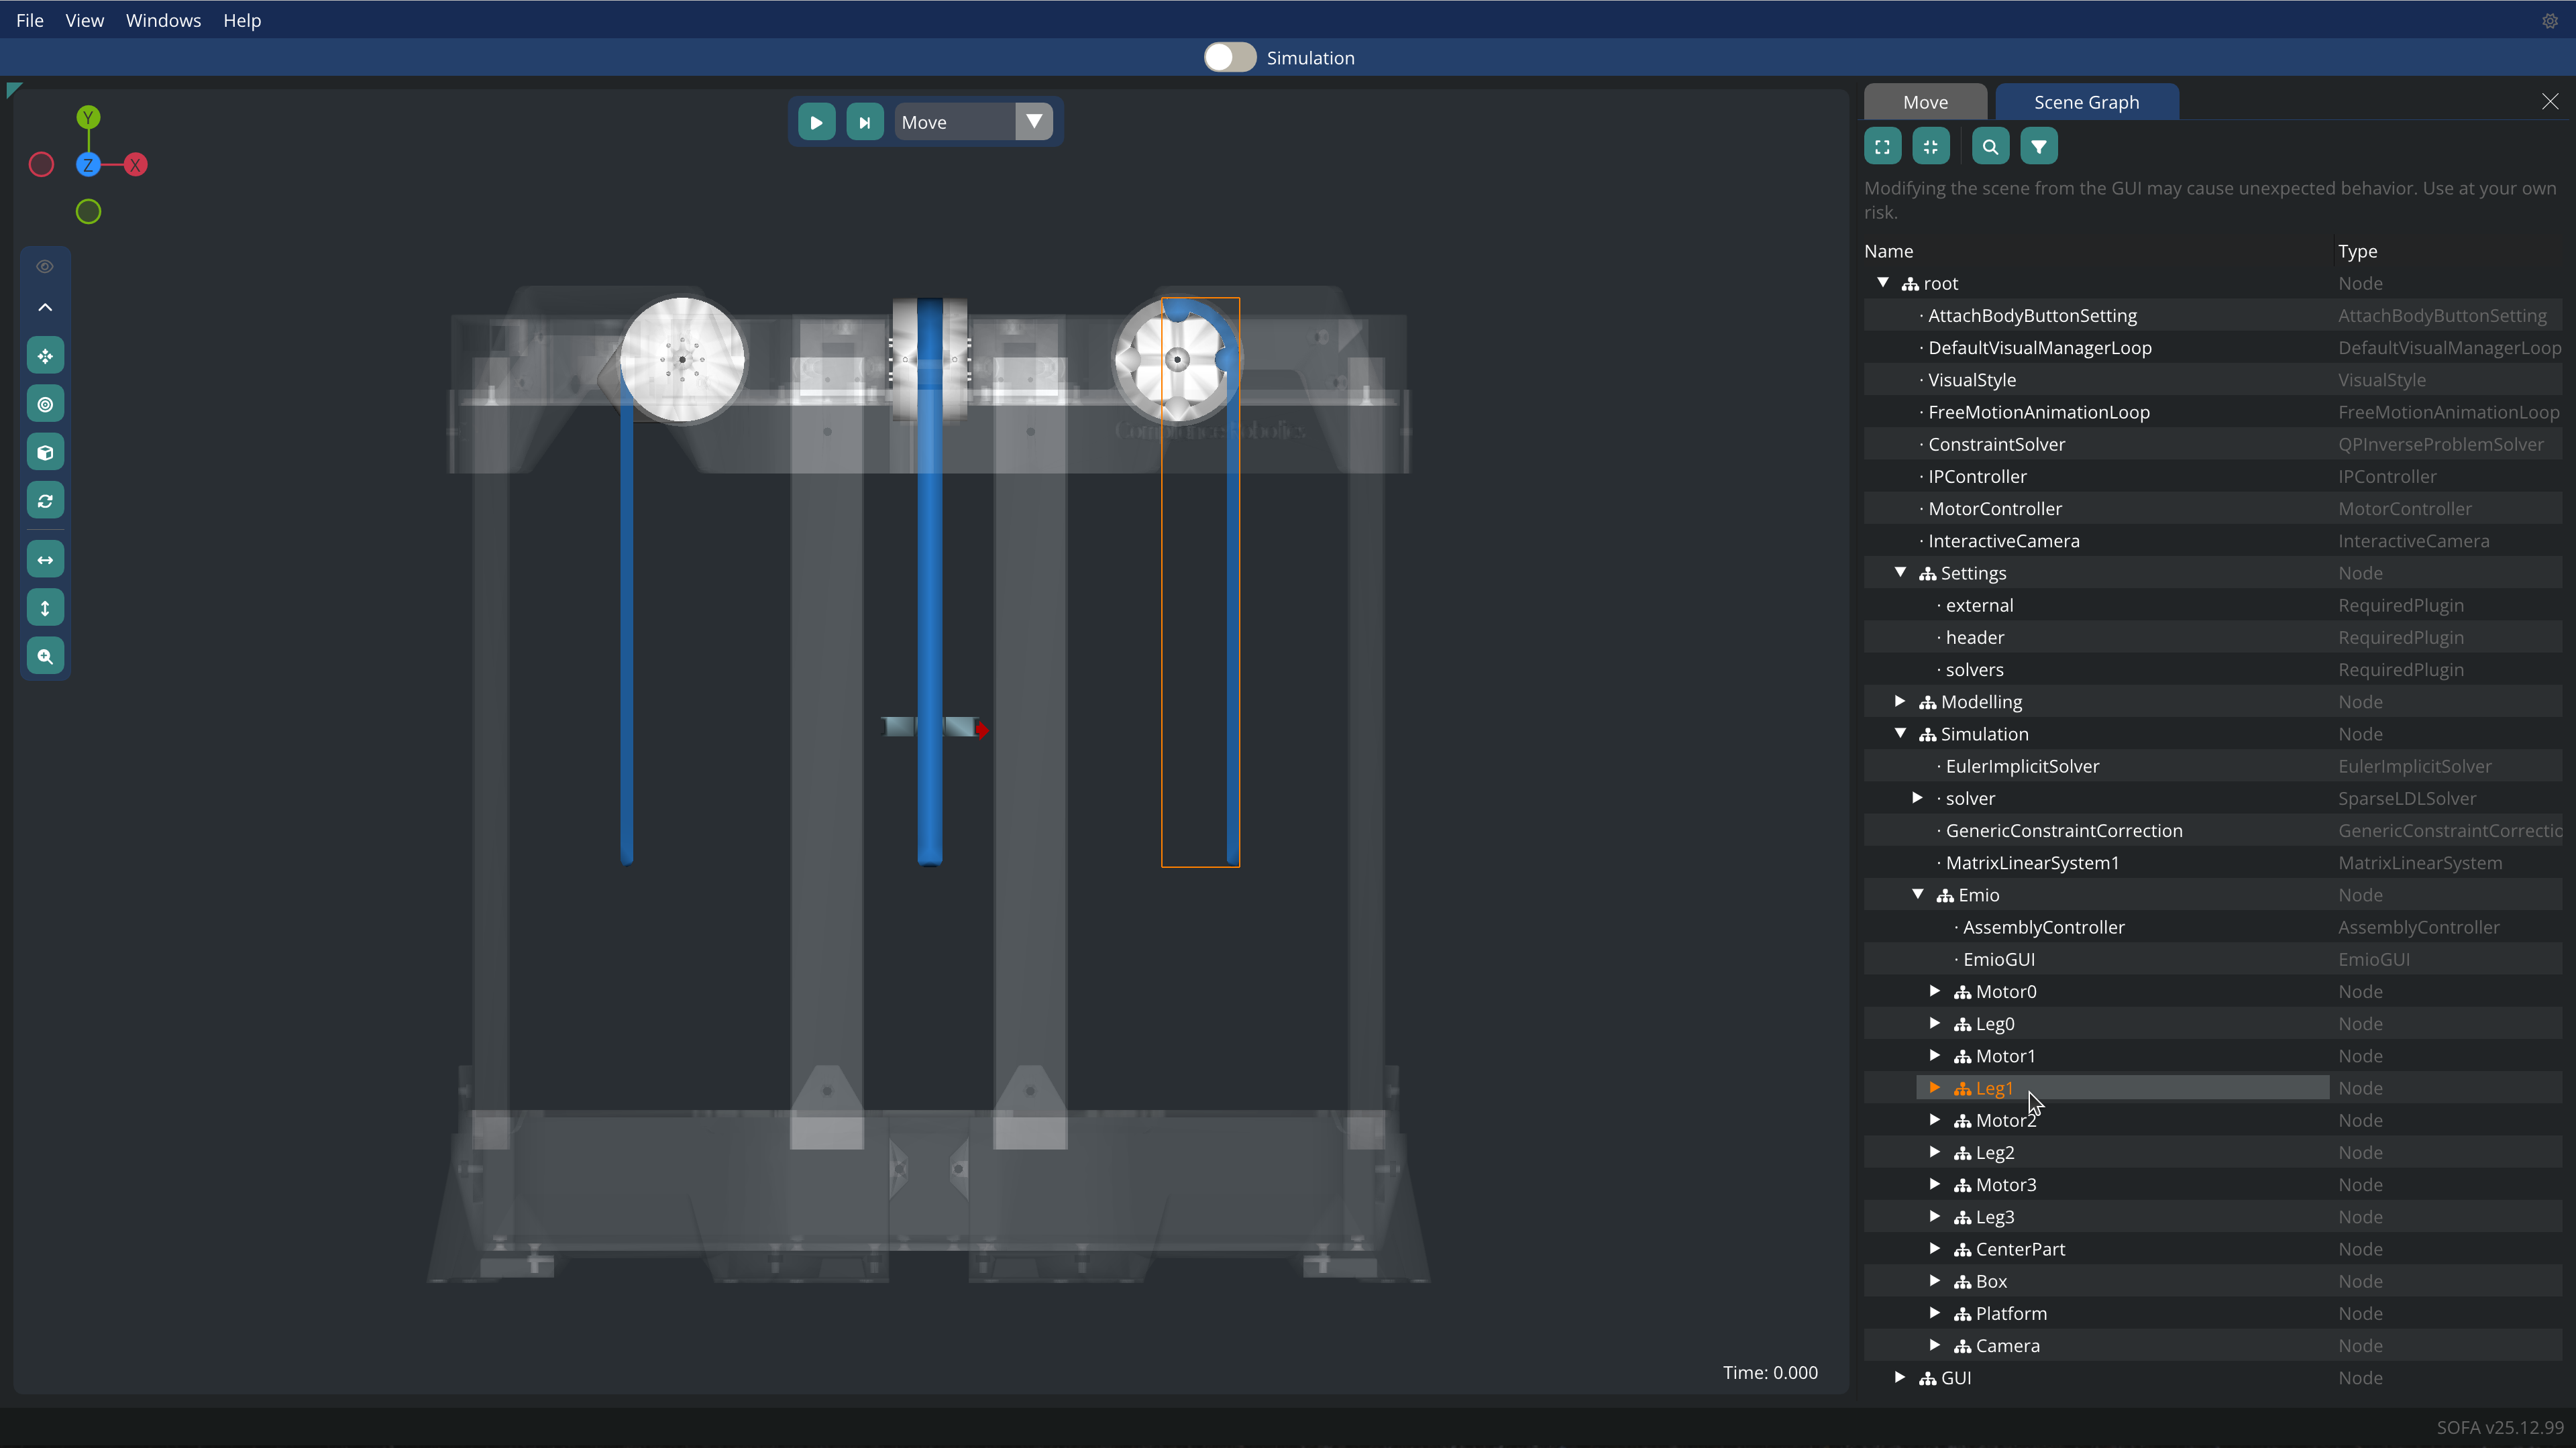The height and width of the screenshot is (1448, 2576).
Task: Open the Move dropdown arrow in viewport
Action: (x=1034, y=122)
